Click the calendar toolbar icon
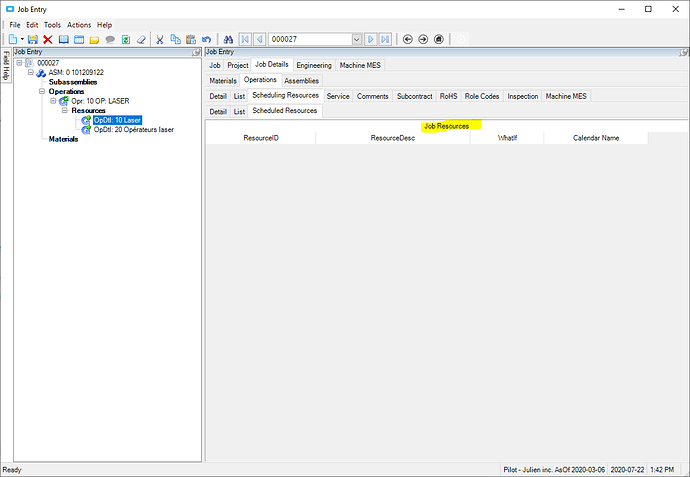This screenshot has height=477, width=690. click(79, 39)
